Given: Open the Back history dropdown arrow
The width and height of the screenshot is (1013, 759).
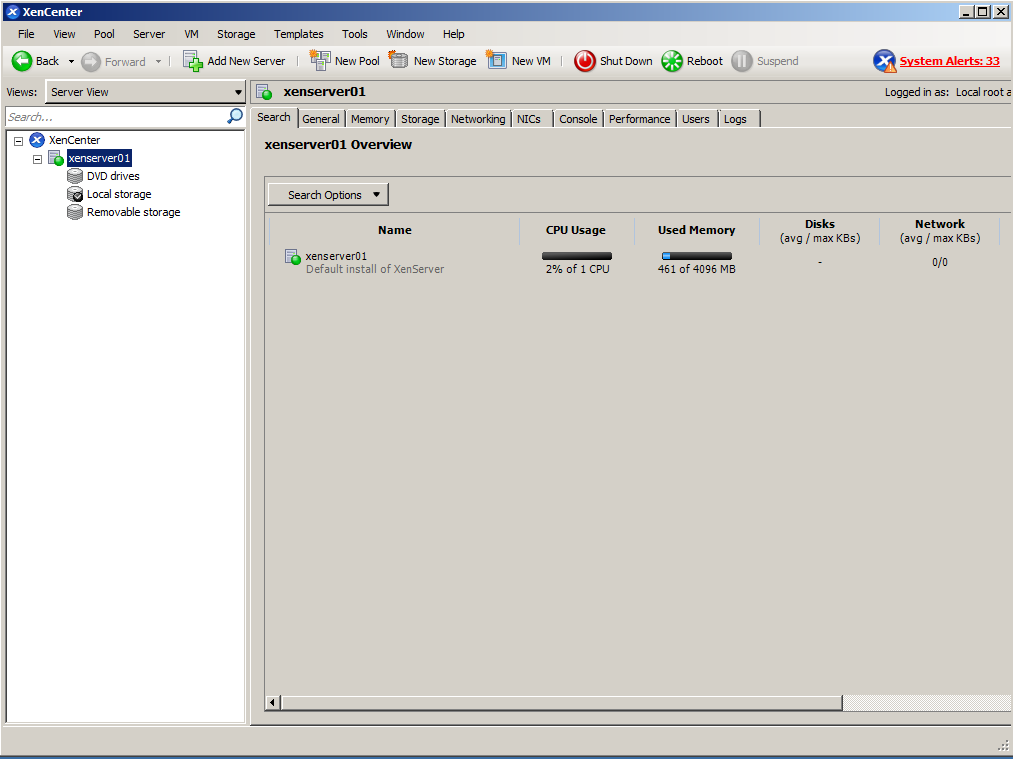Looking at the screenshot, I should pyautogui.click(x=71, y=62).
